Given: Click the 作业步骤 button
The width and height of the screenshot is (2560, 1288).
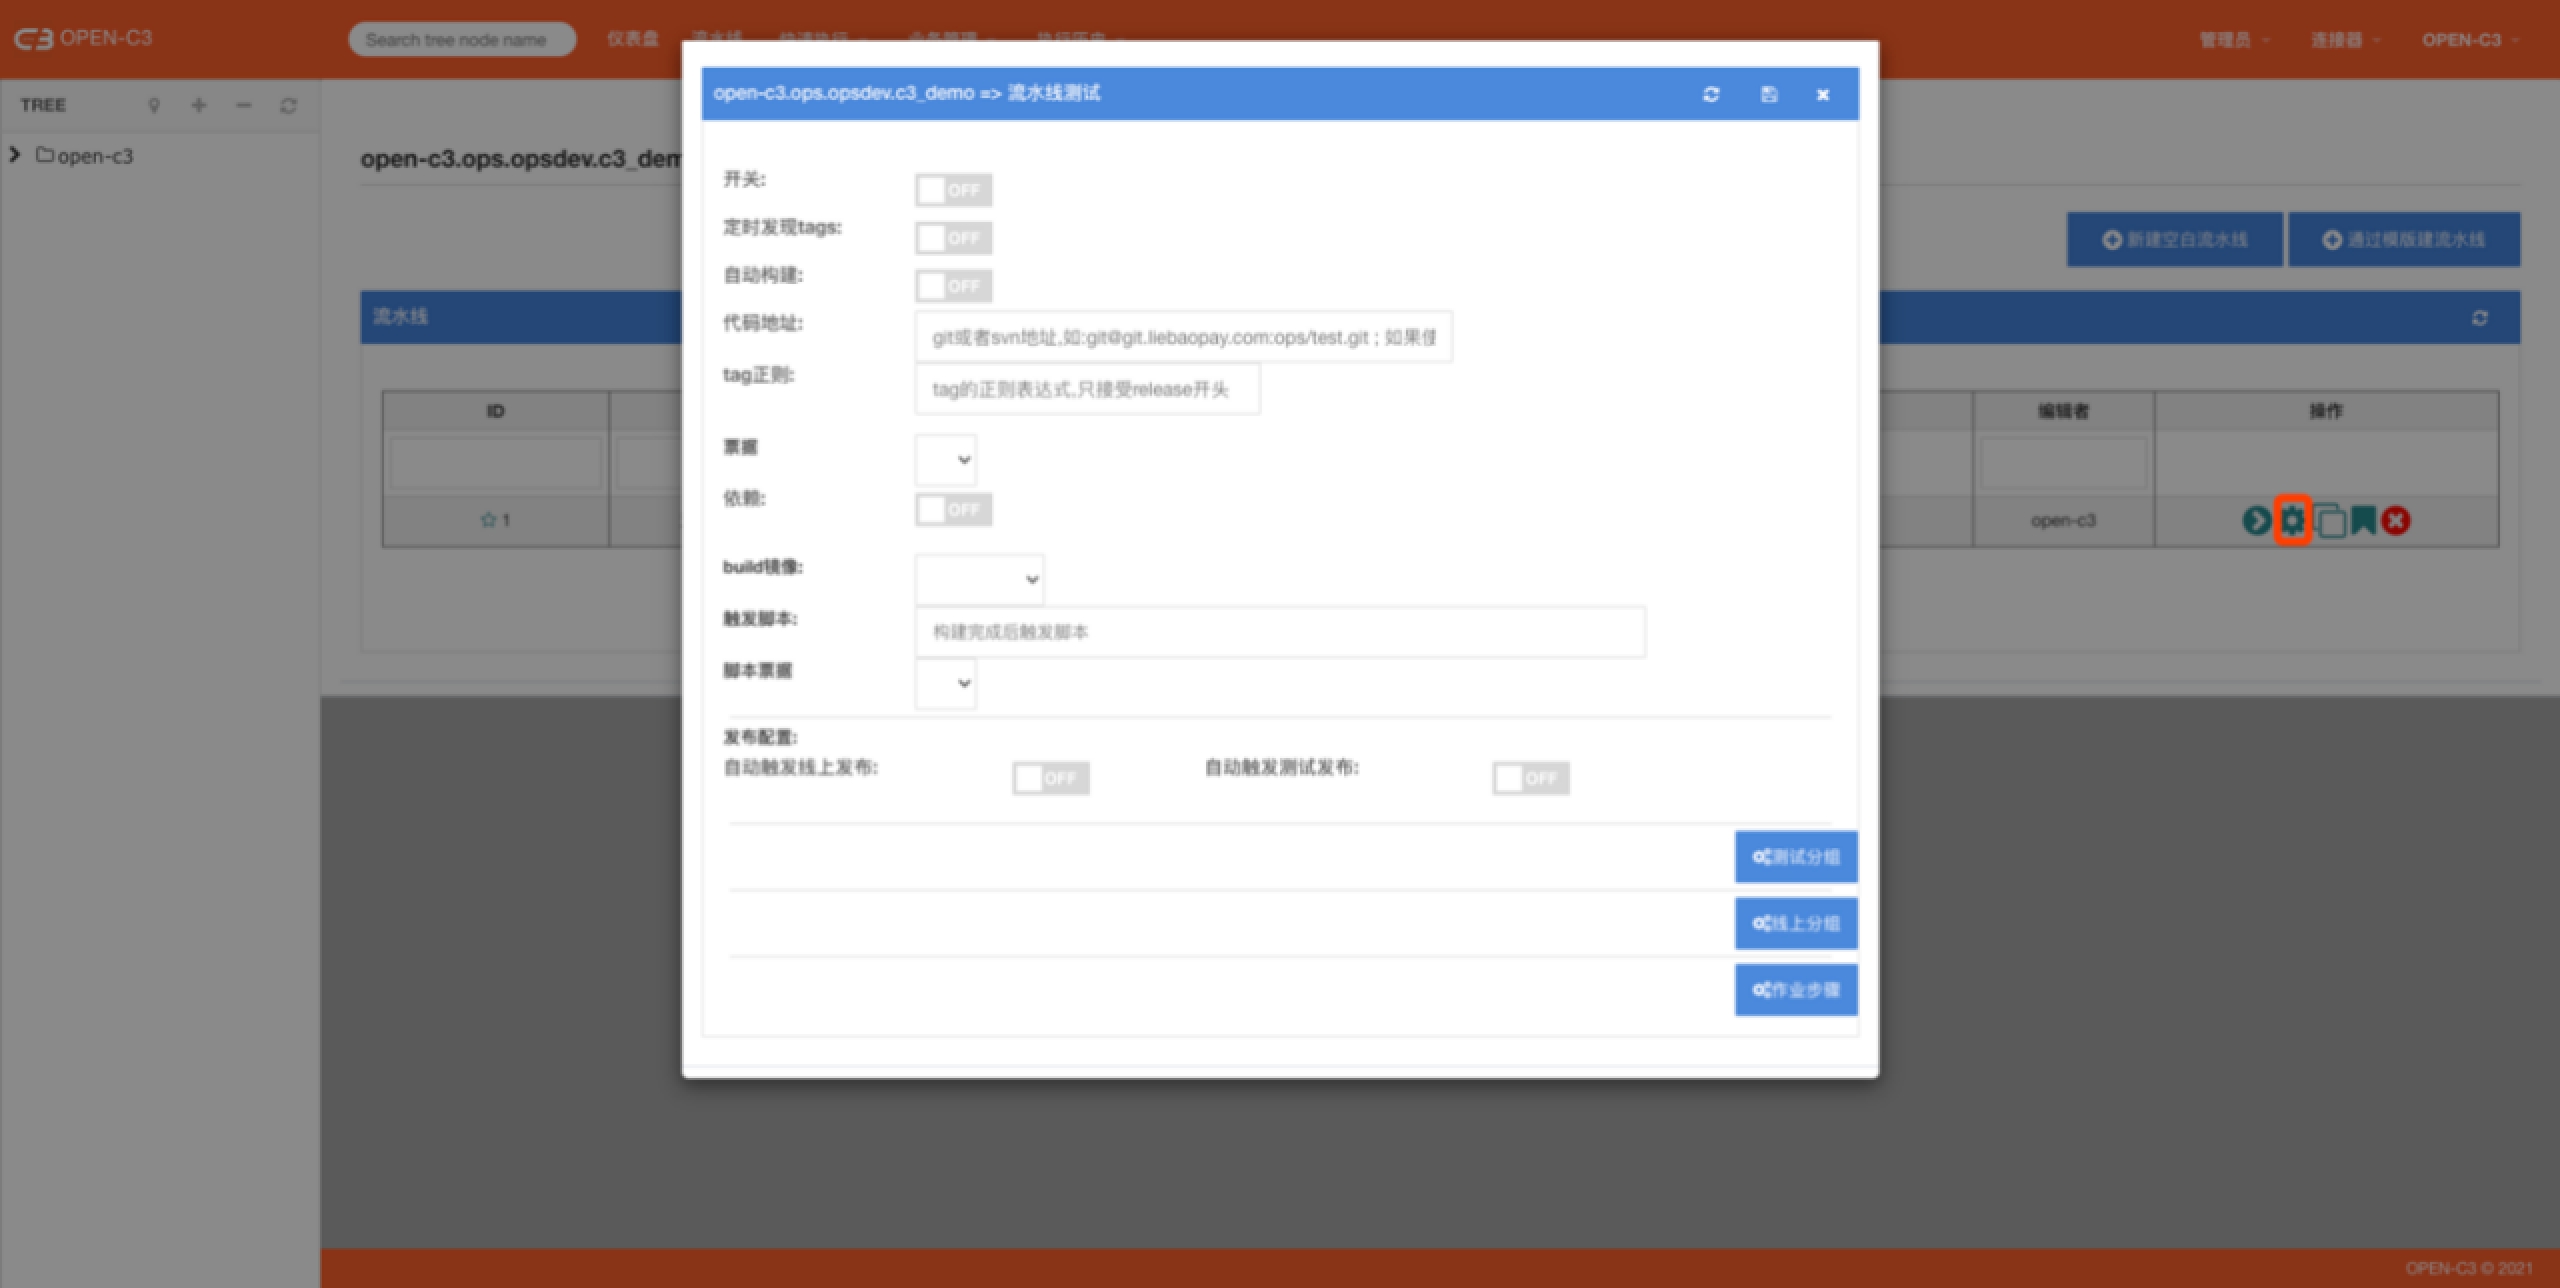Looking at the screenshot, I should point(1796,990).
